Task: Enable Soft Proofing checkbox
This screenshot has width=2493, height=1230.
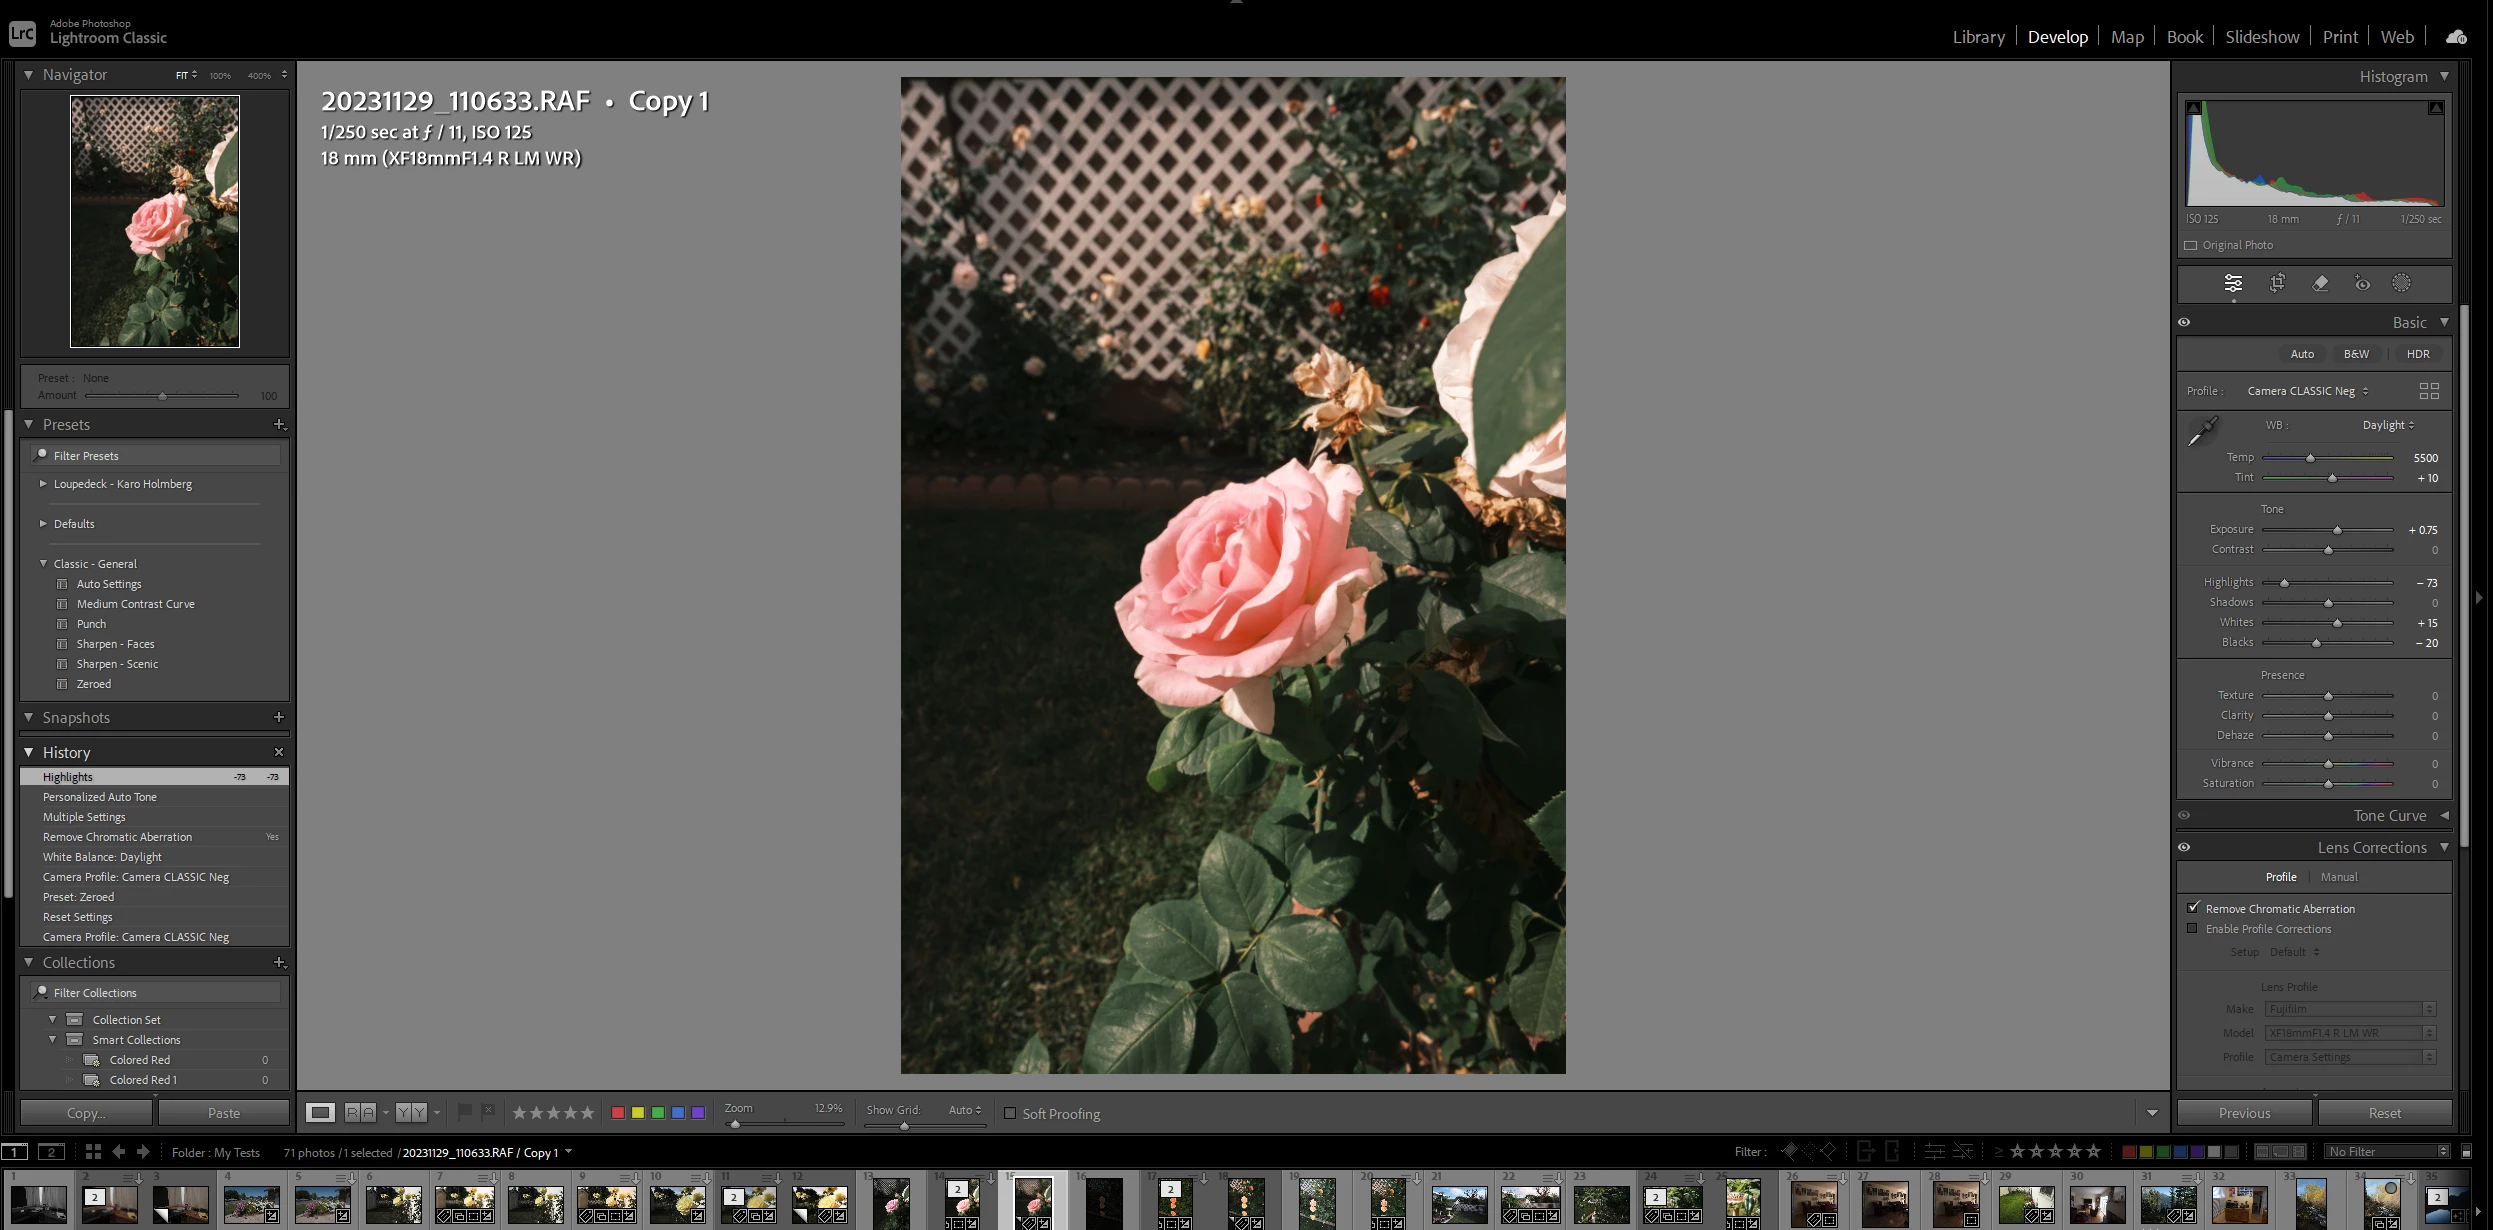Action: 1010,1113
